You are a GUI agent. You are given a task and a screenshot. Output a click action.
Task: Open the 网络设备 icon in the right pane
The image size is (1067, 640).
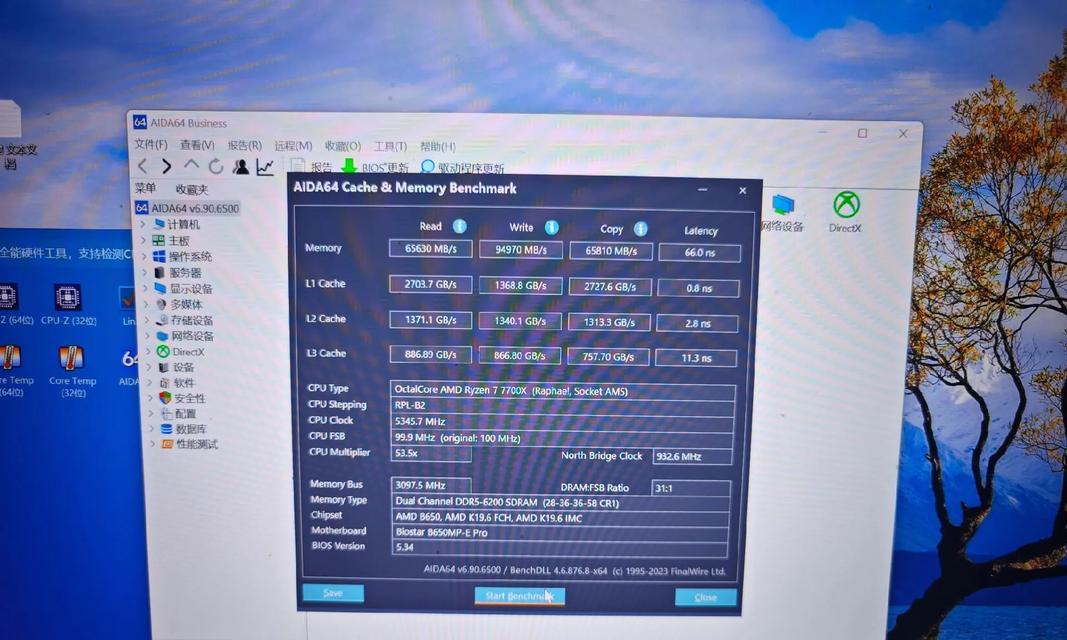[x=783, y=212]
